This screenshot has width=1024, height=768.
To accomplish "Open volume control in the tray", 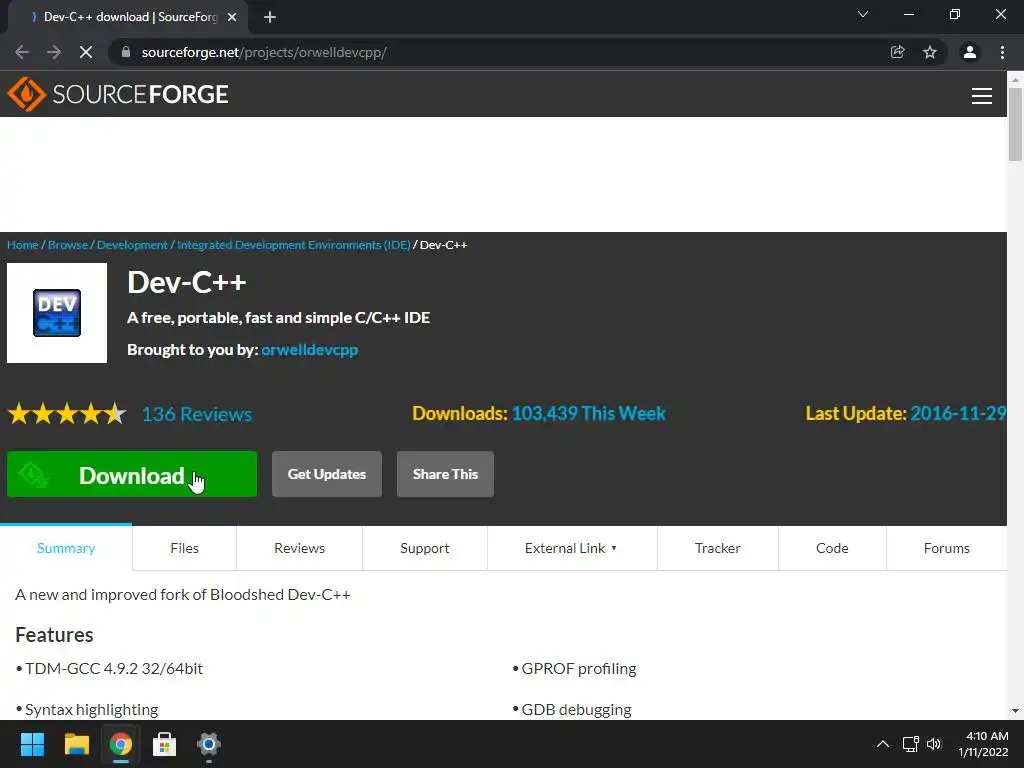I will coord(934,744).
